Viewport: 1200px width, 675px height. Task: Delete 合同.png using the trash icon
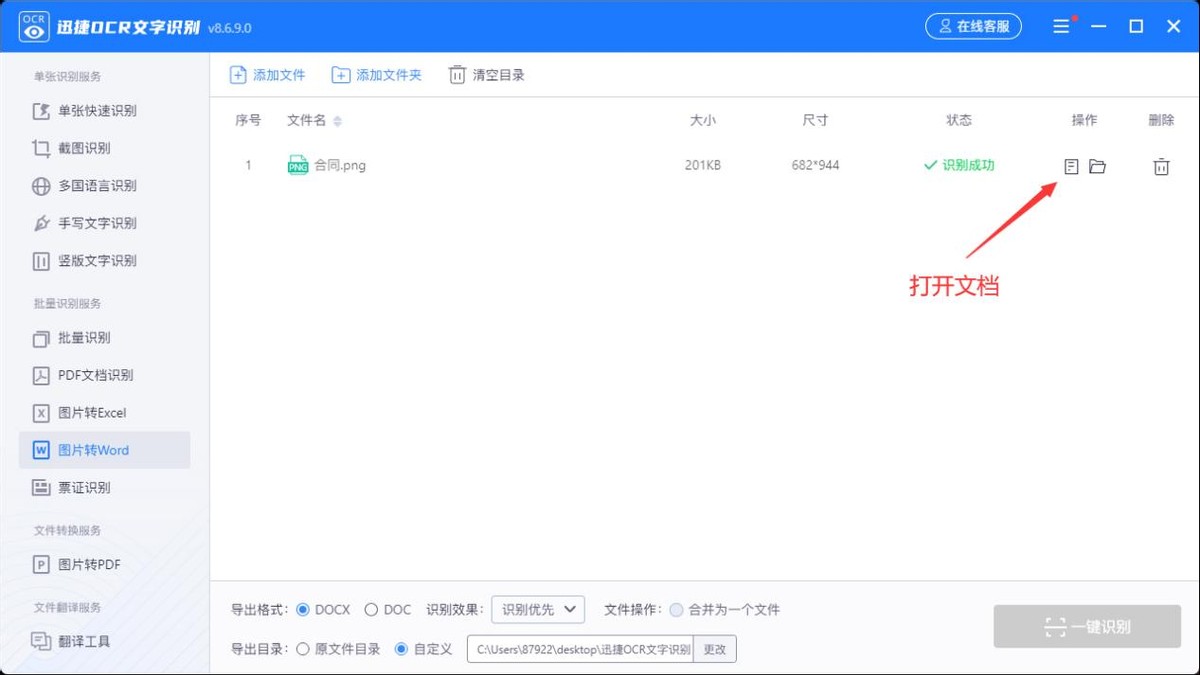pos(1160,166)
